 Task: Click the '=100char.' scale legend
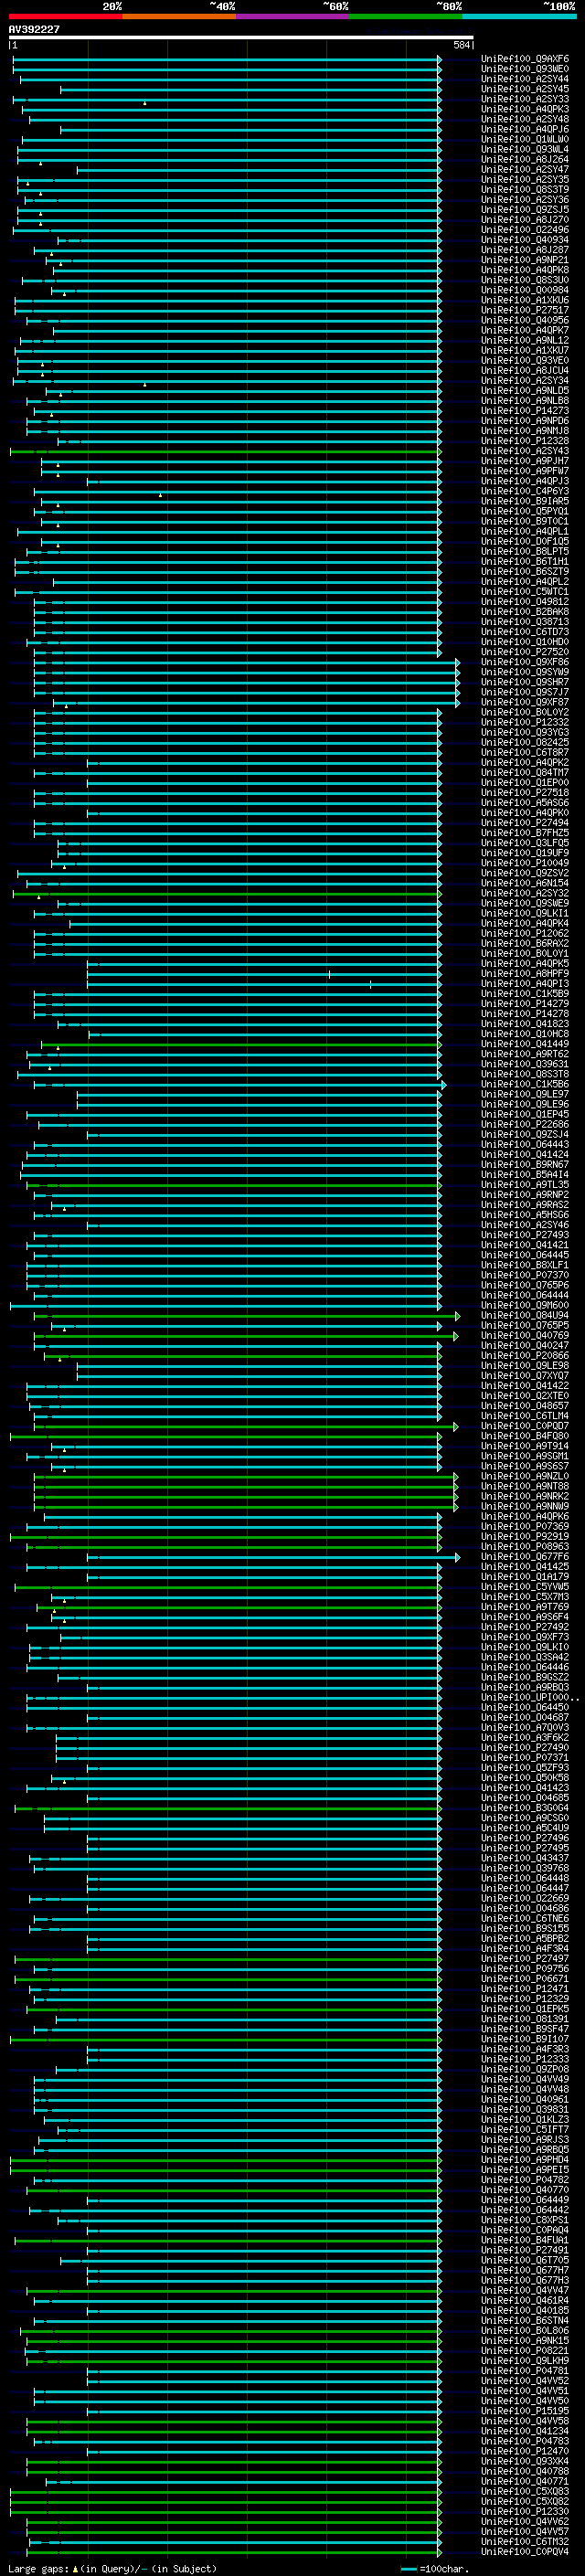[x=443, y=2569]
